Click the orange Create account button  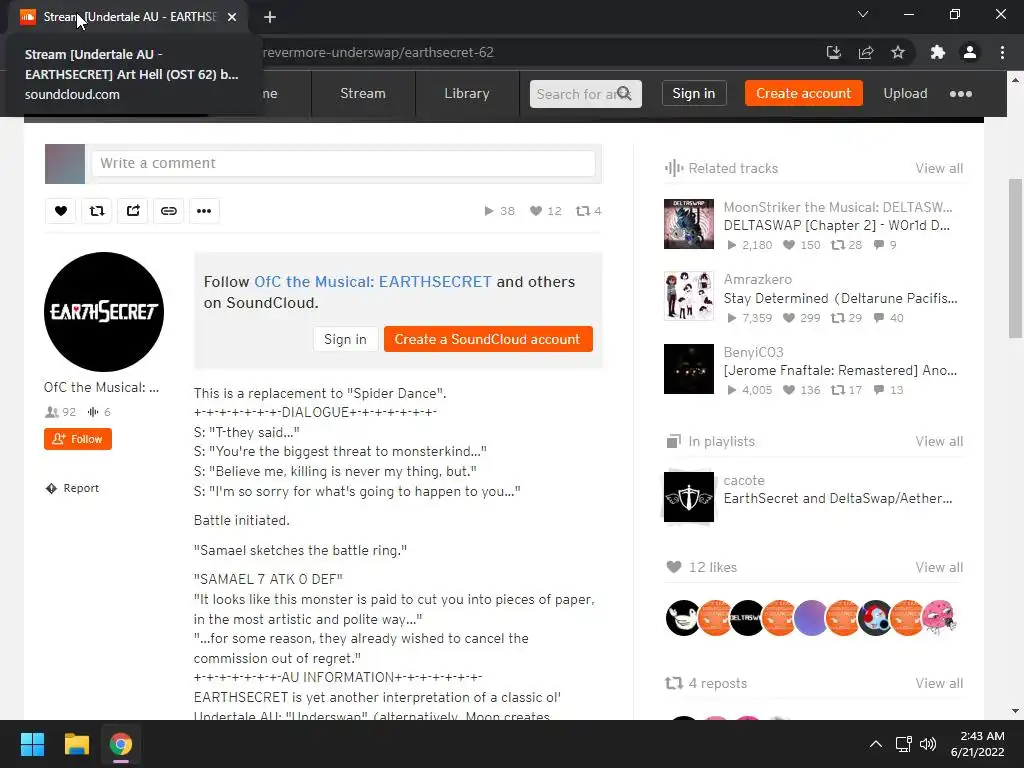coord(803,93)
